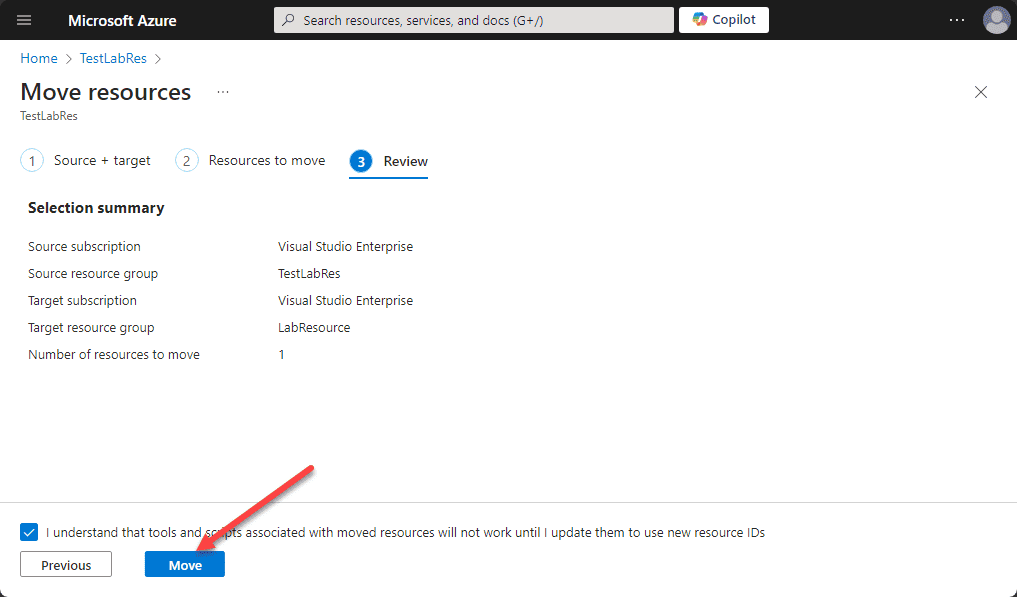Click the Microsoft Azure title
Viewport: 1017px width, 597px height.
122,20
